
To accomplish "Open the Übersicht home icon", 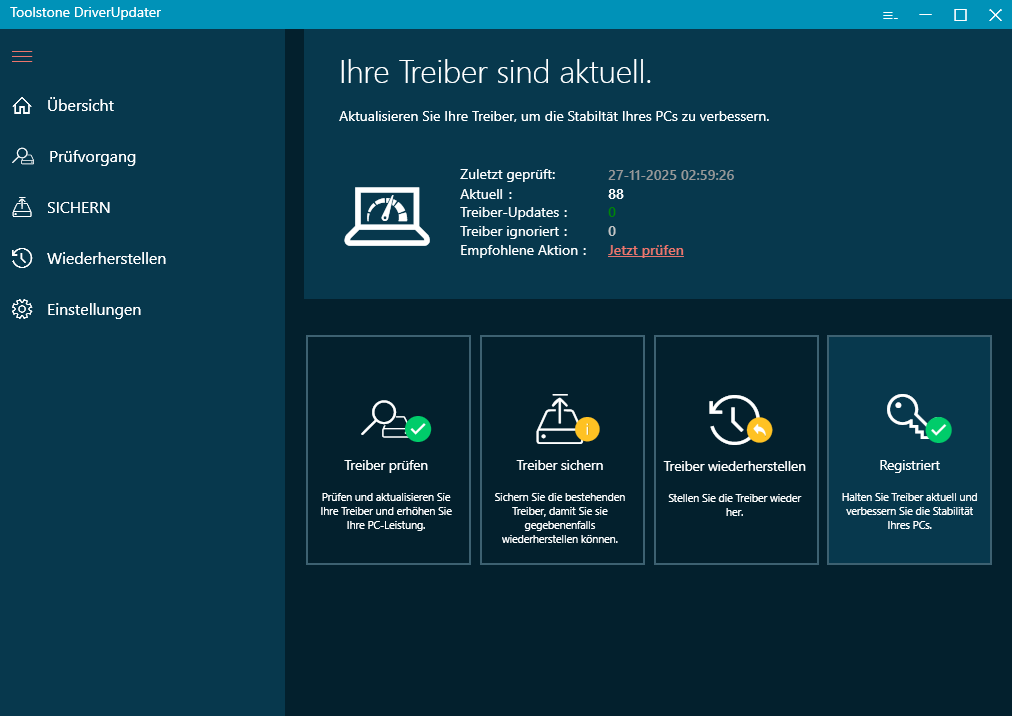I will pos(21,105).
